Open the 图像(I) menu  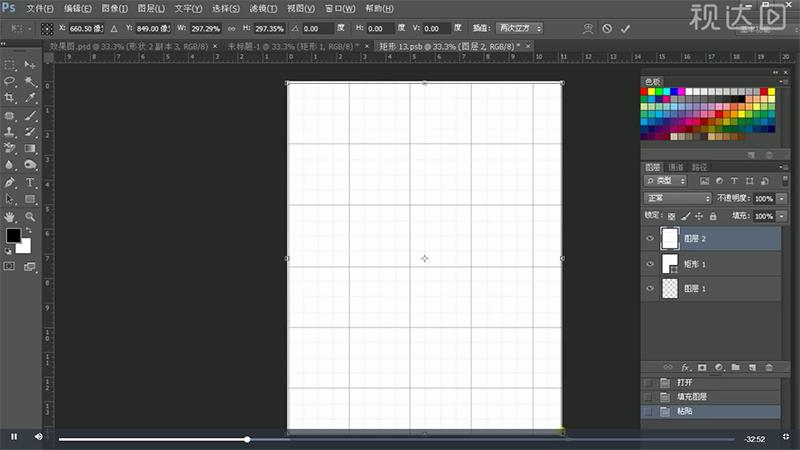110,8
